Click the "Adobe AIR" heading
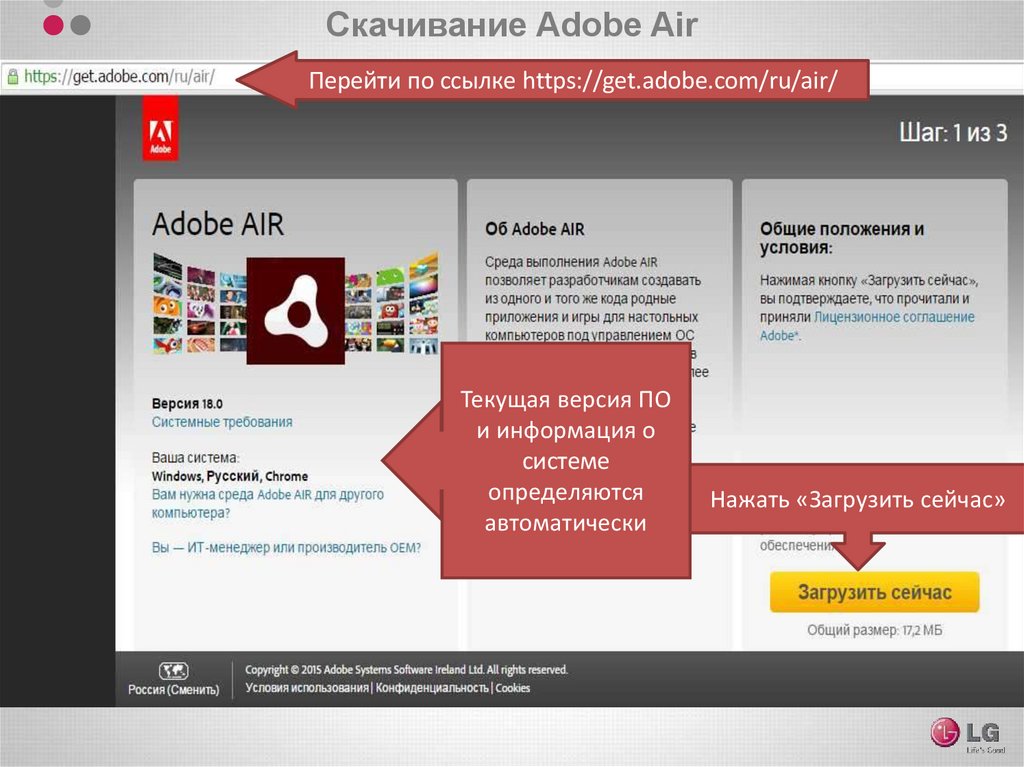Screen dimensions: 1024x767 coord(218,224)
